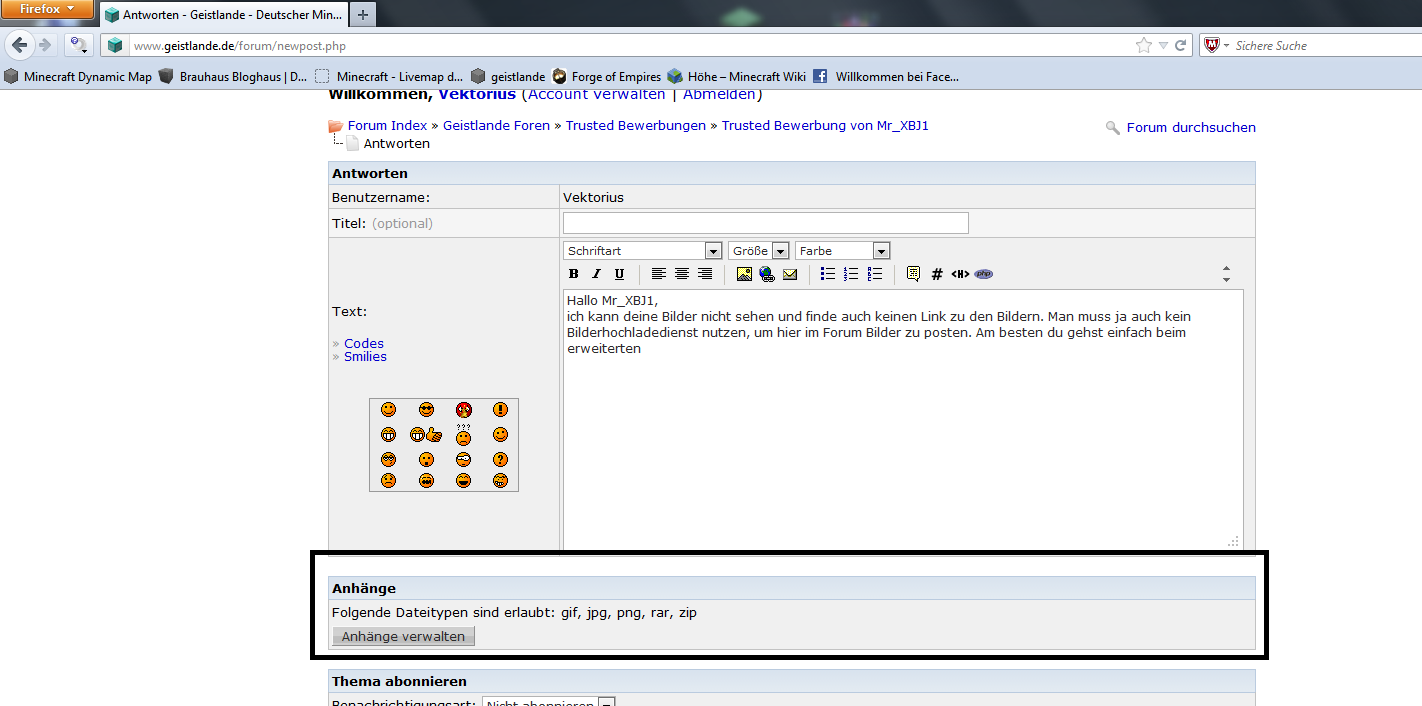1422x706 pixels.
Task: Click the insert email envelope icon
Action: (x=790, y=274)
